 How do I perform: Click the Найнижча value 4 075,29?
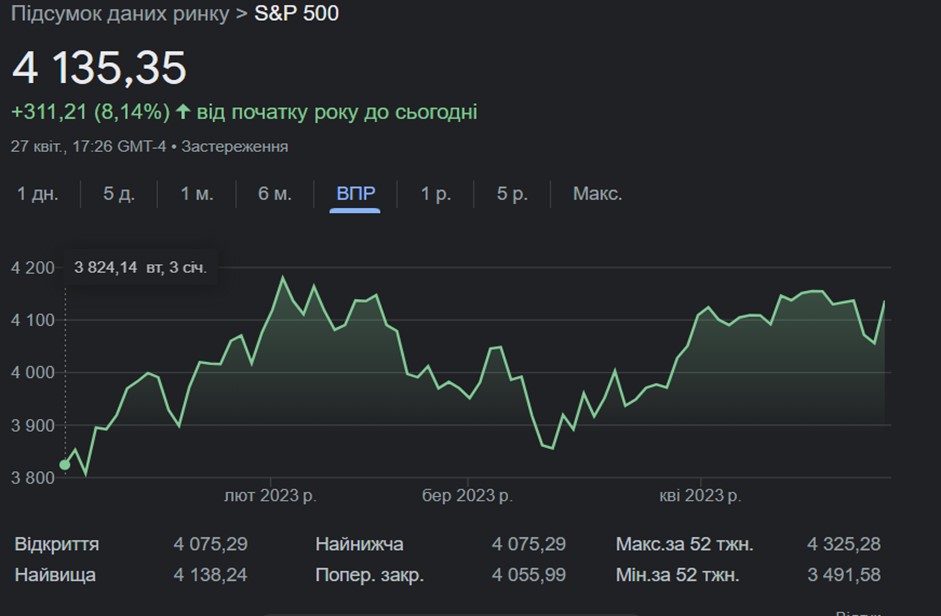(529, 545)
